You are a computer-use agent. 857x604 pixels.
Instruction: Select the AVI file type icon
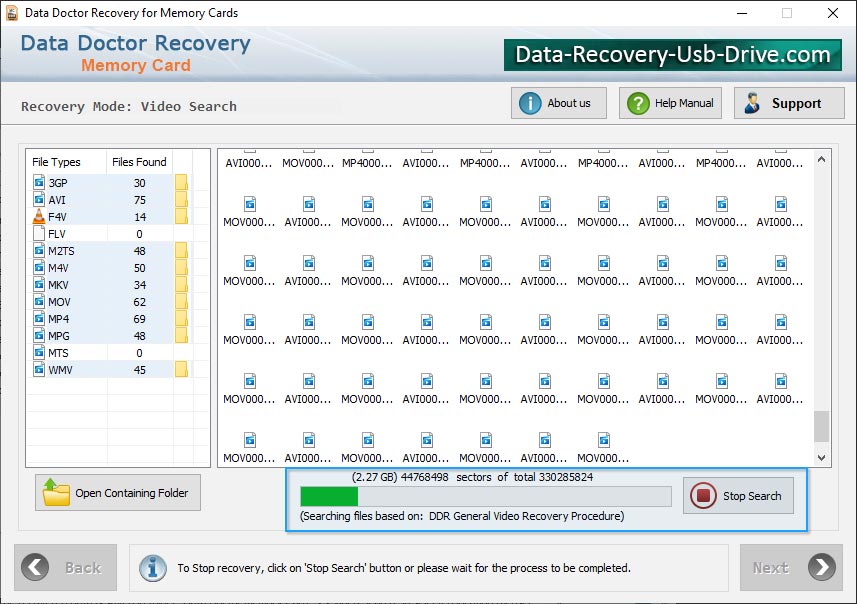pos(39,199)
